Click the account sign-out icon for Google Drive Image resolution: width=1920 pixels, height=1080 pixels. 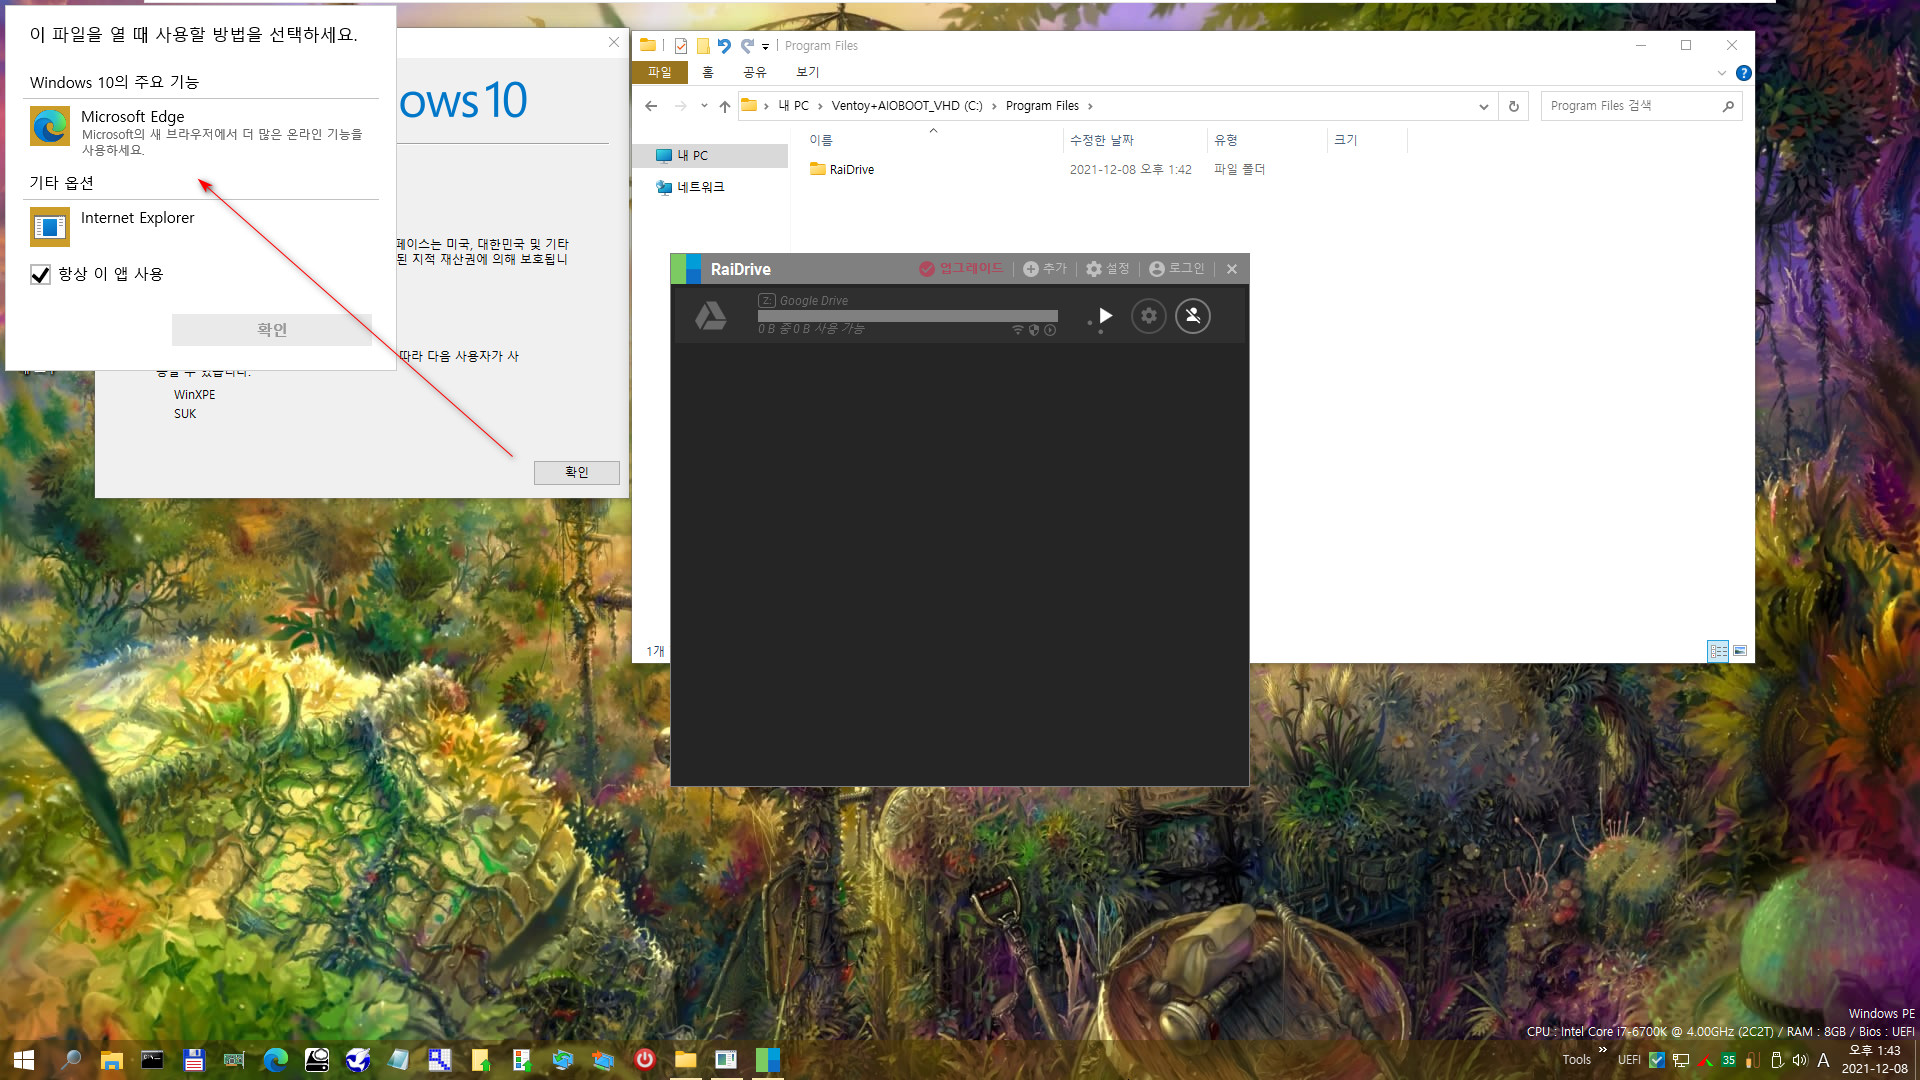click(1192, 316)
